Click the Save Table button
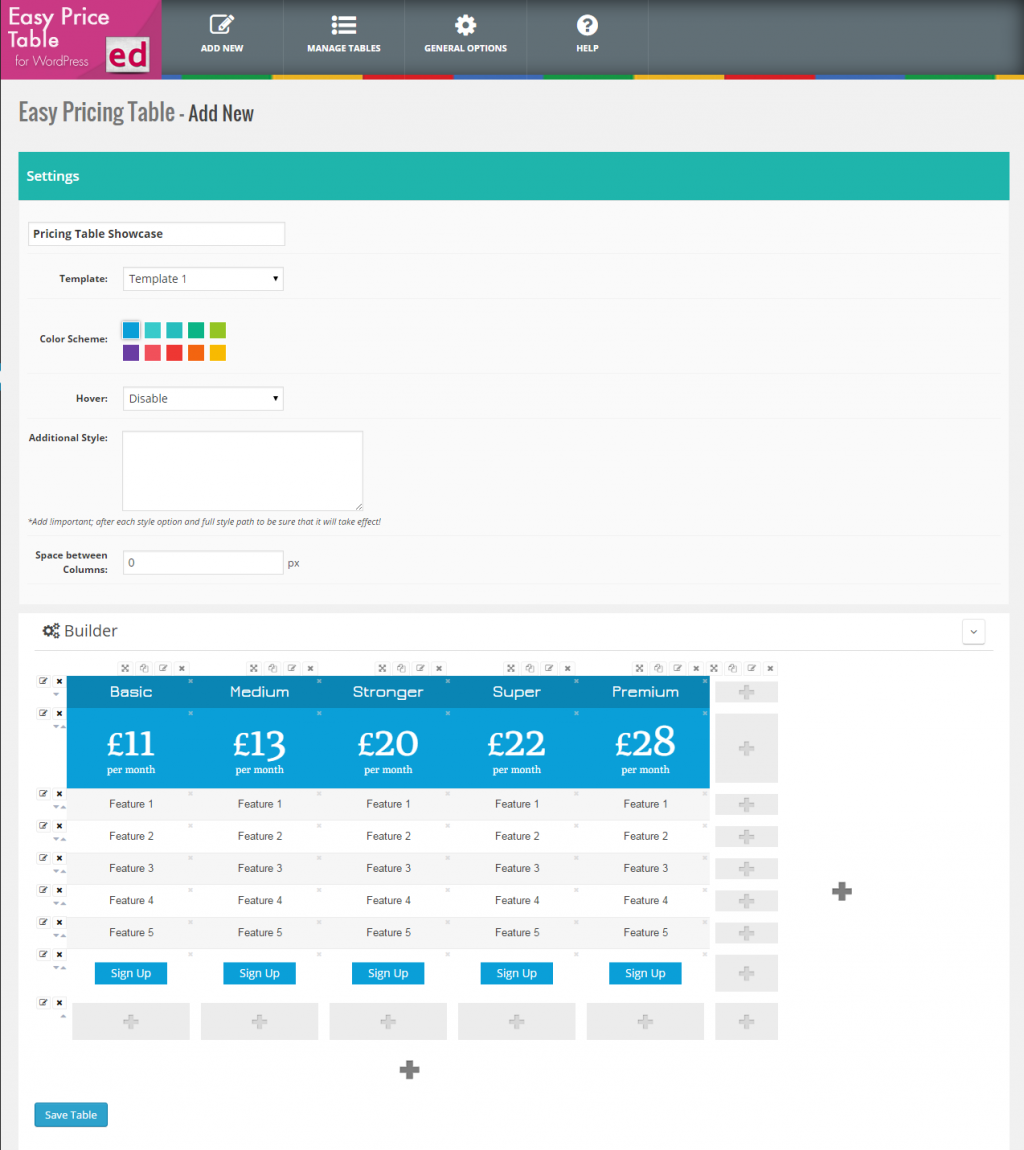Screen dimensions: 1024x1150 70,1114
